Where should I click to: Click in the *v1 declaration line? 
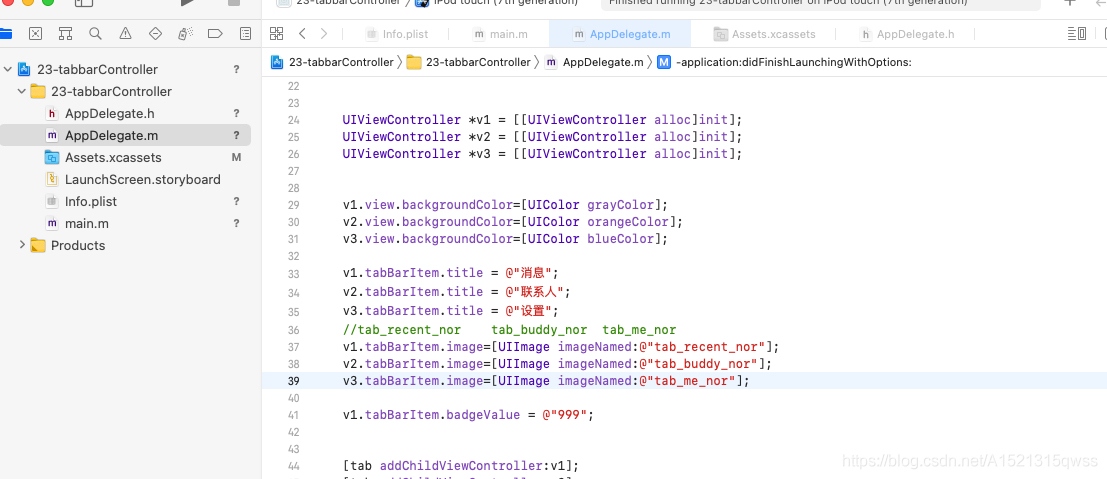tap(542, 119)
